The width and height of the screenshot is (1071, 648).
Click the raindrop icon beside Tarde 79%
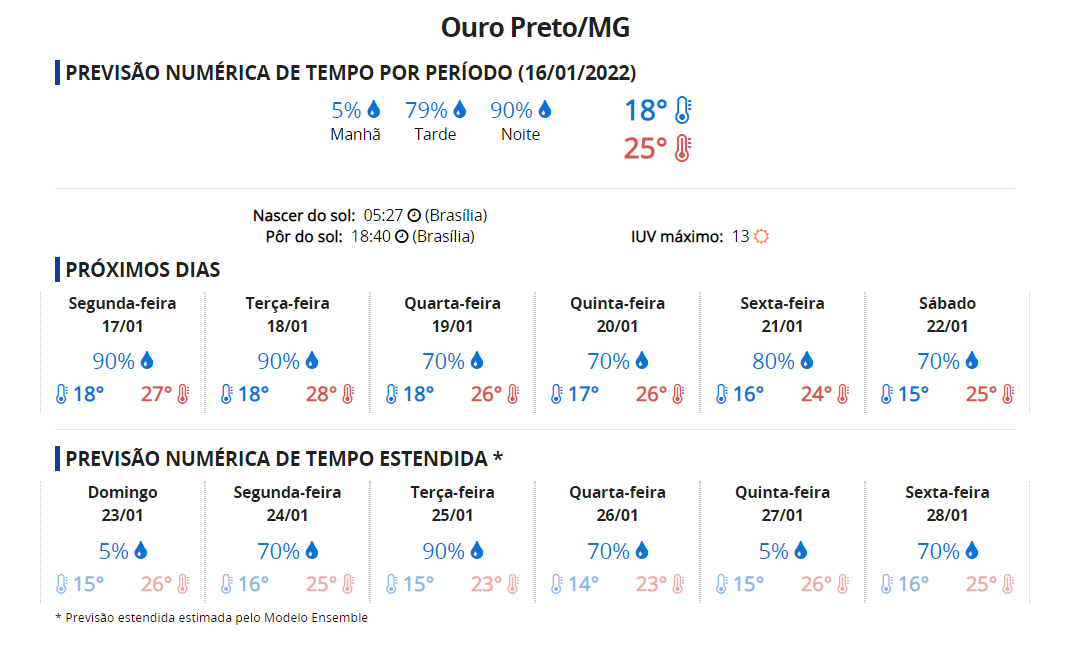tap(460, 109)
